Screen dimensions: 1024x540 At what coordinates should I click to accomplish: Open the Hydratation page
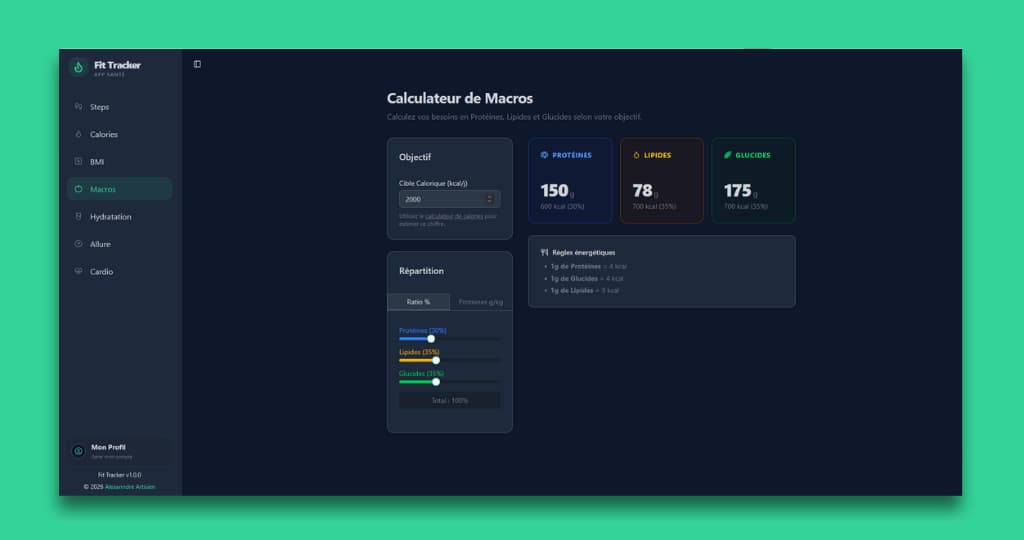pyautogui.click(x=120, y=216)
